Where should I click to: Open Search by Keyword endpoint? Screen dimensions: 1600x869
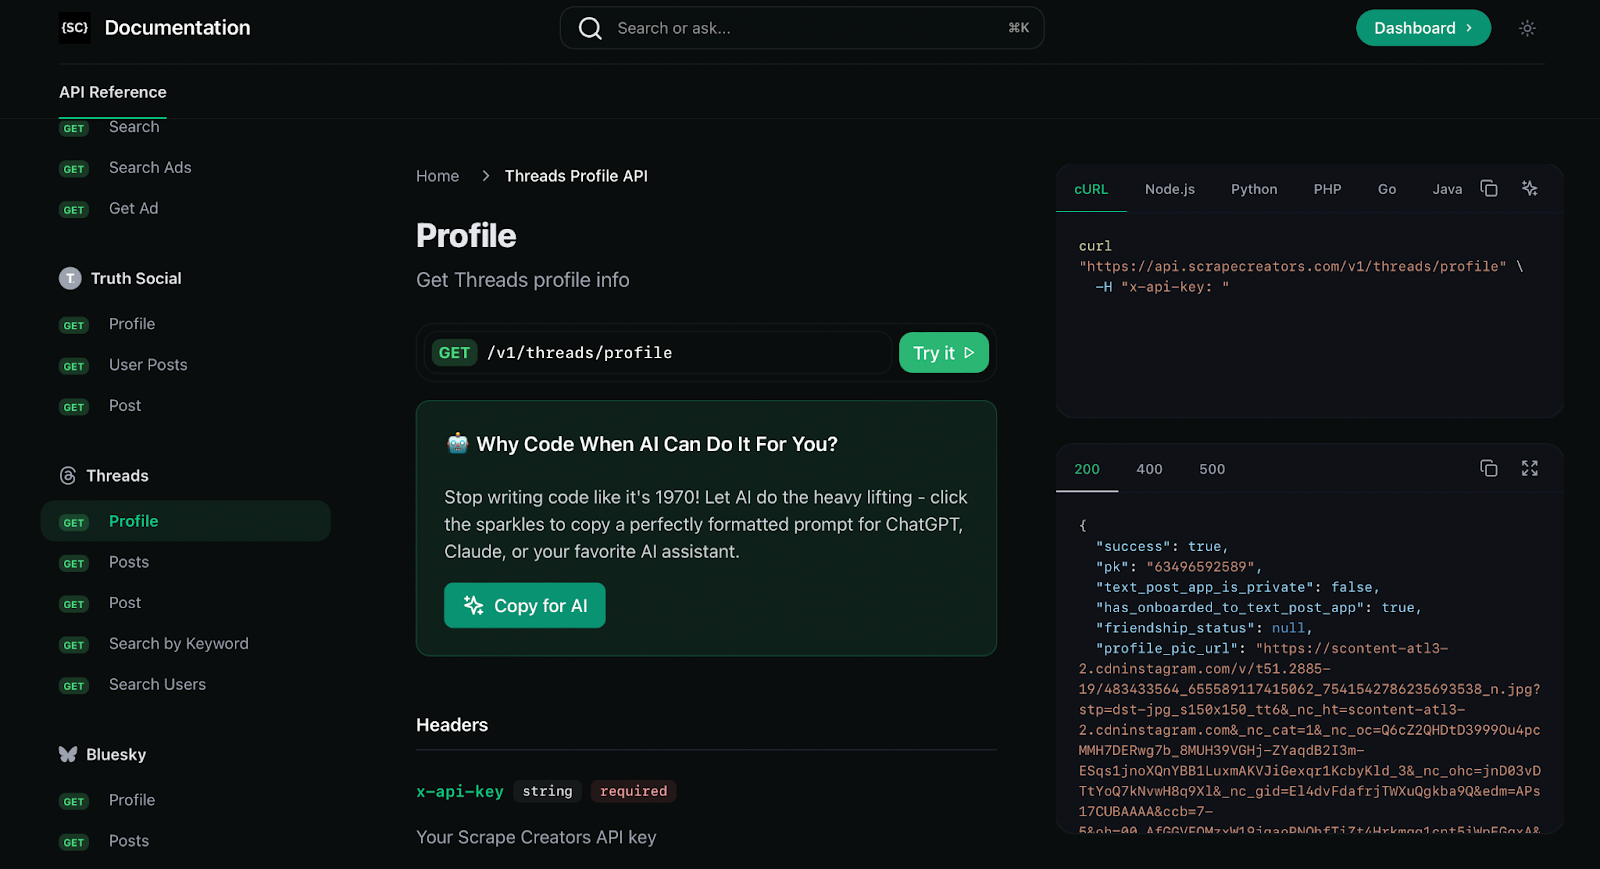point(179,644)
